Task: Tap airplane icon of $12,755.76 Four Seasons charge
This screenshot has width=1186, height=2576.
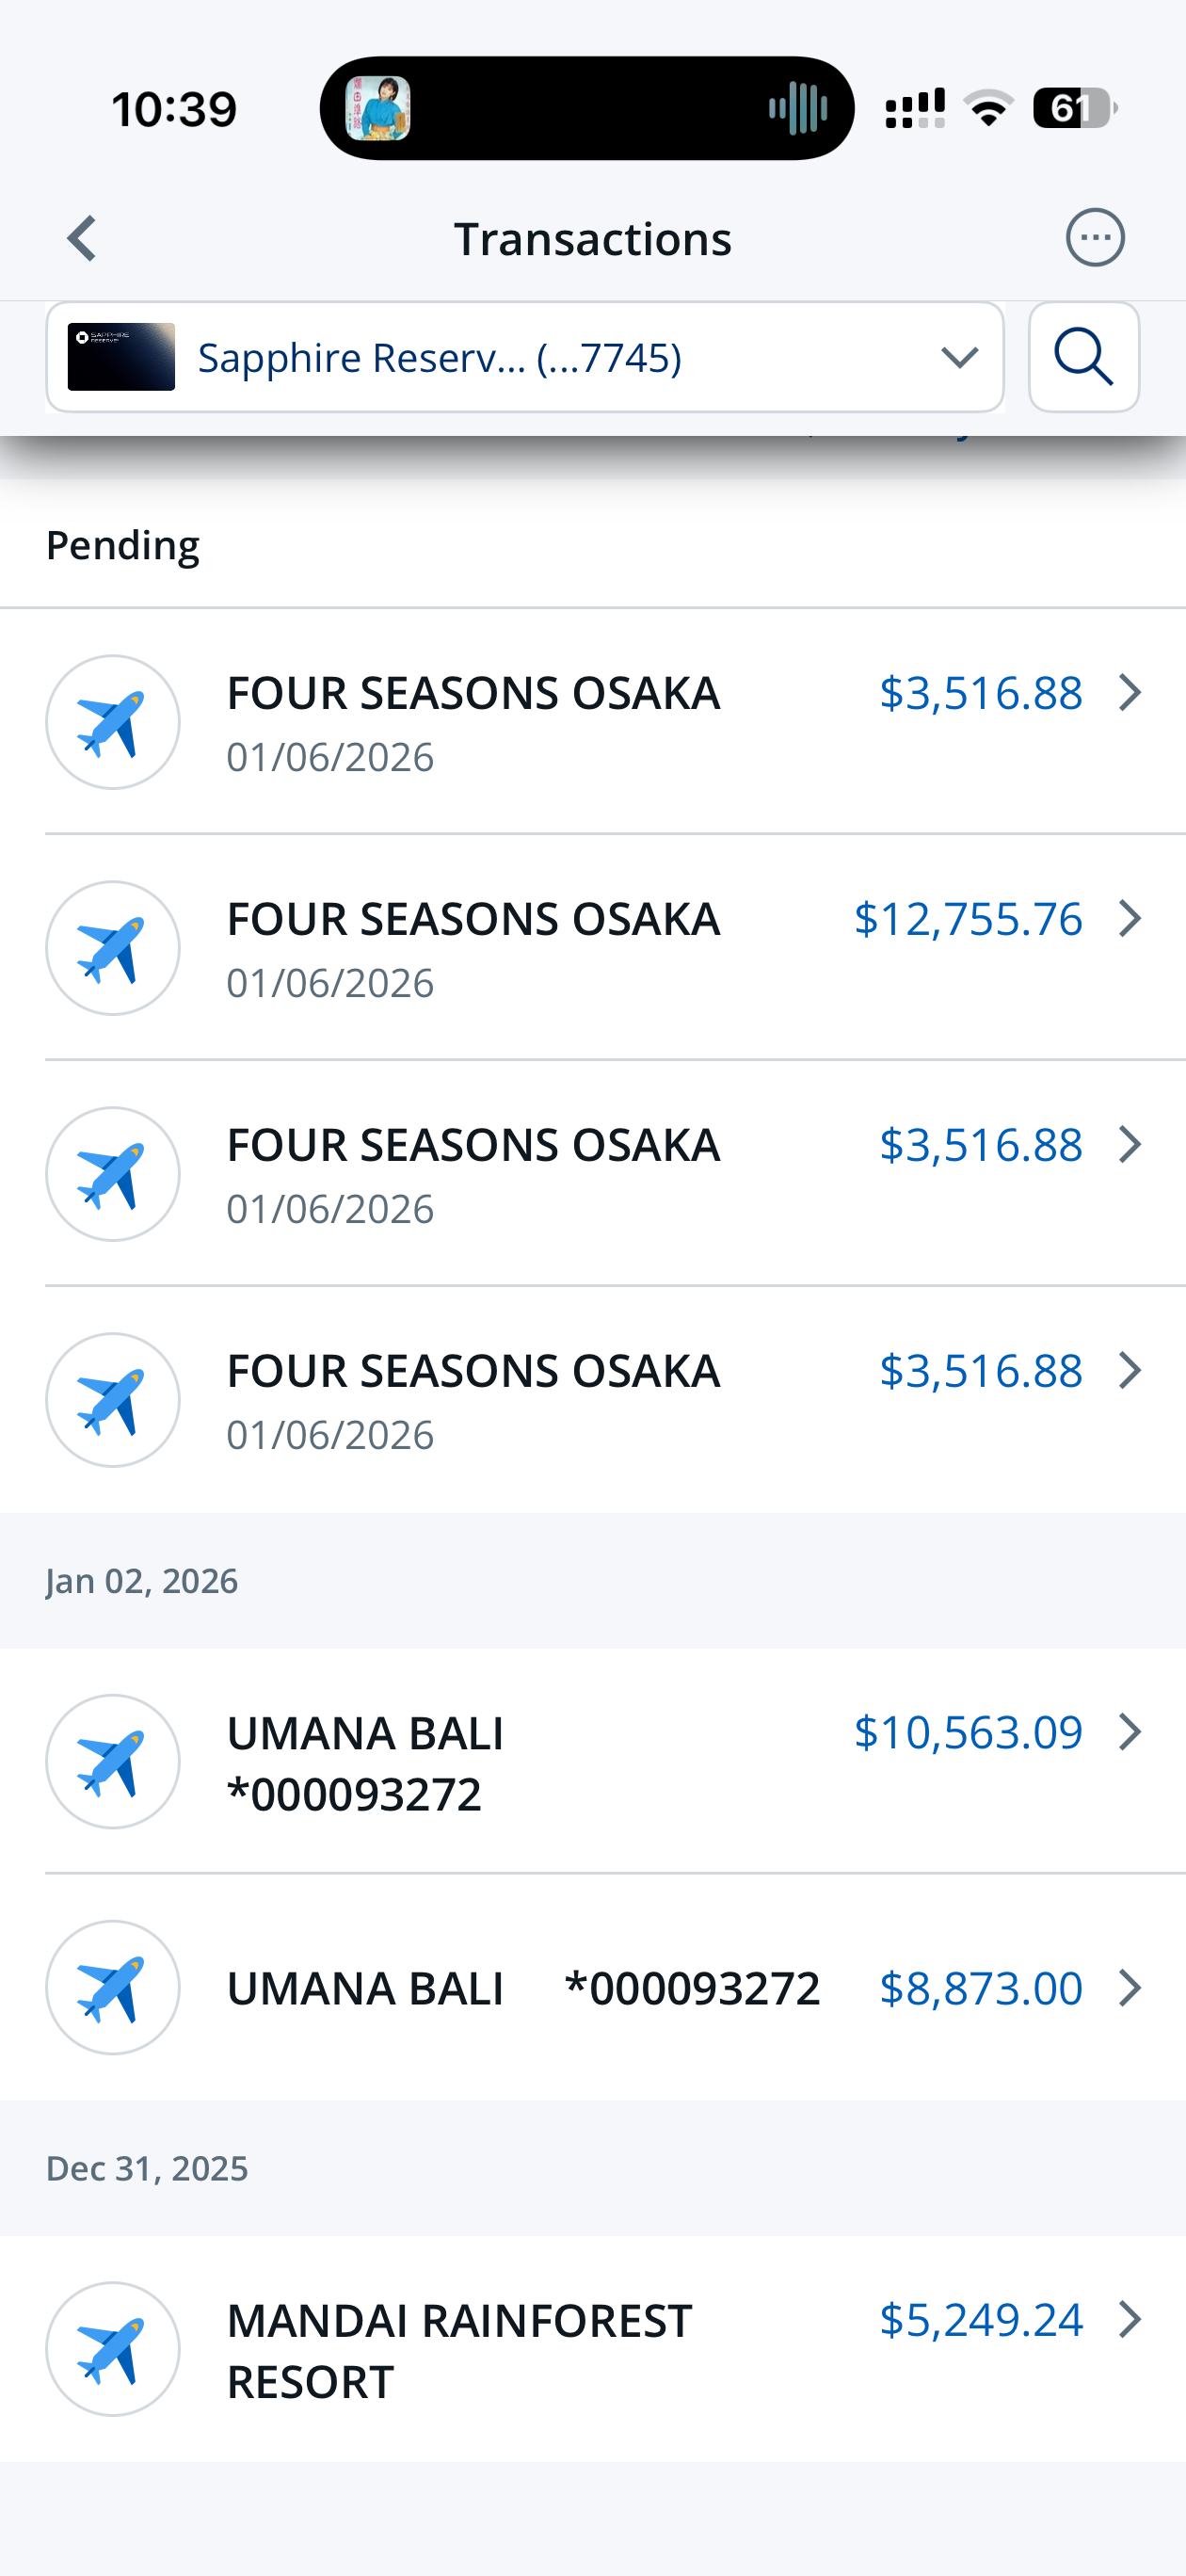Action: (113, 948)
